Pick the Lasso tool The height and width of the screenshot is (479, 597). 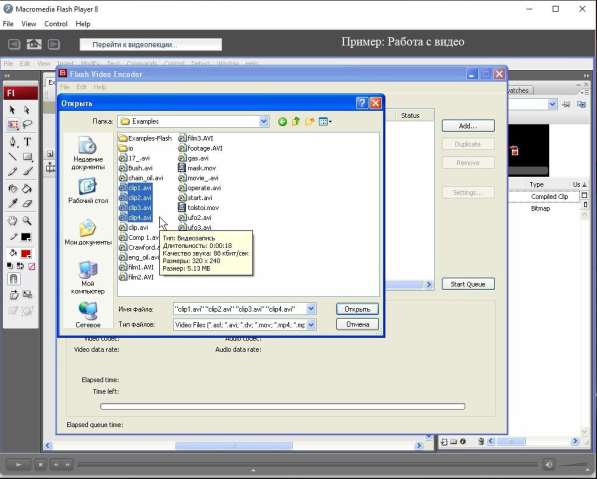(27, 125)
